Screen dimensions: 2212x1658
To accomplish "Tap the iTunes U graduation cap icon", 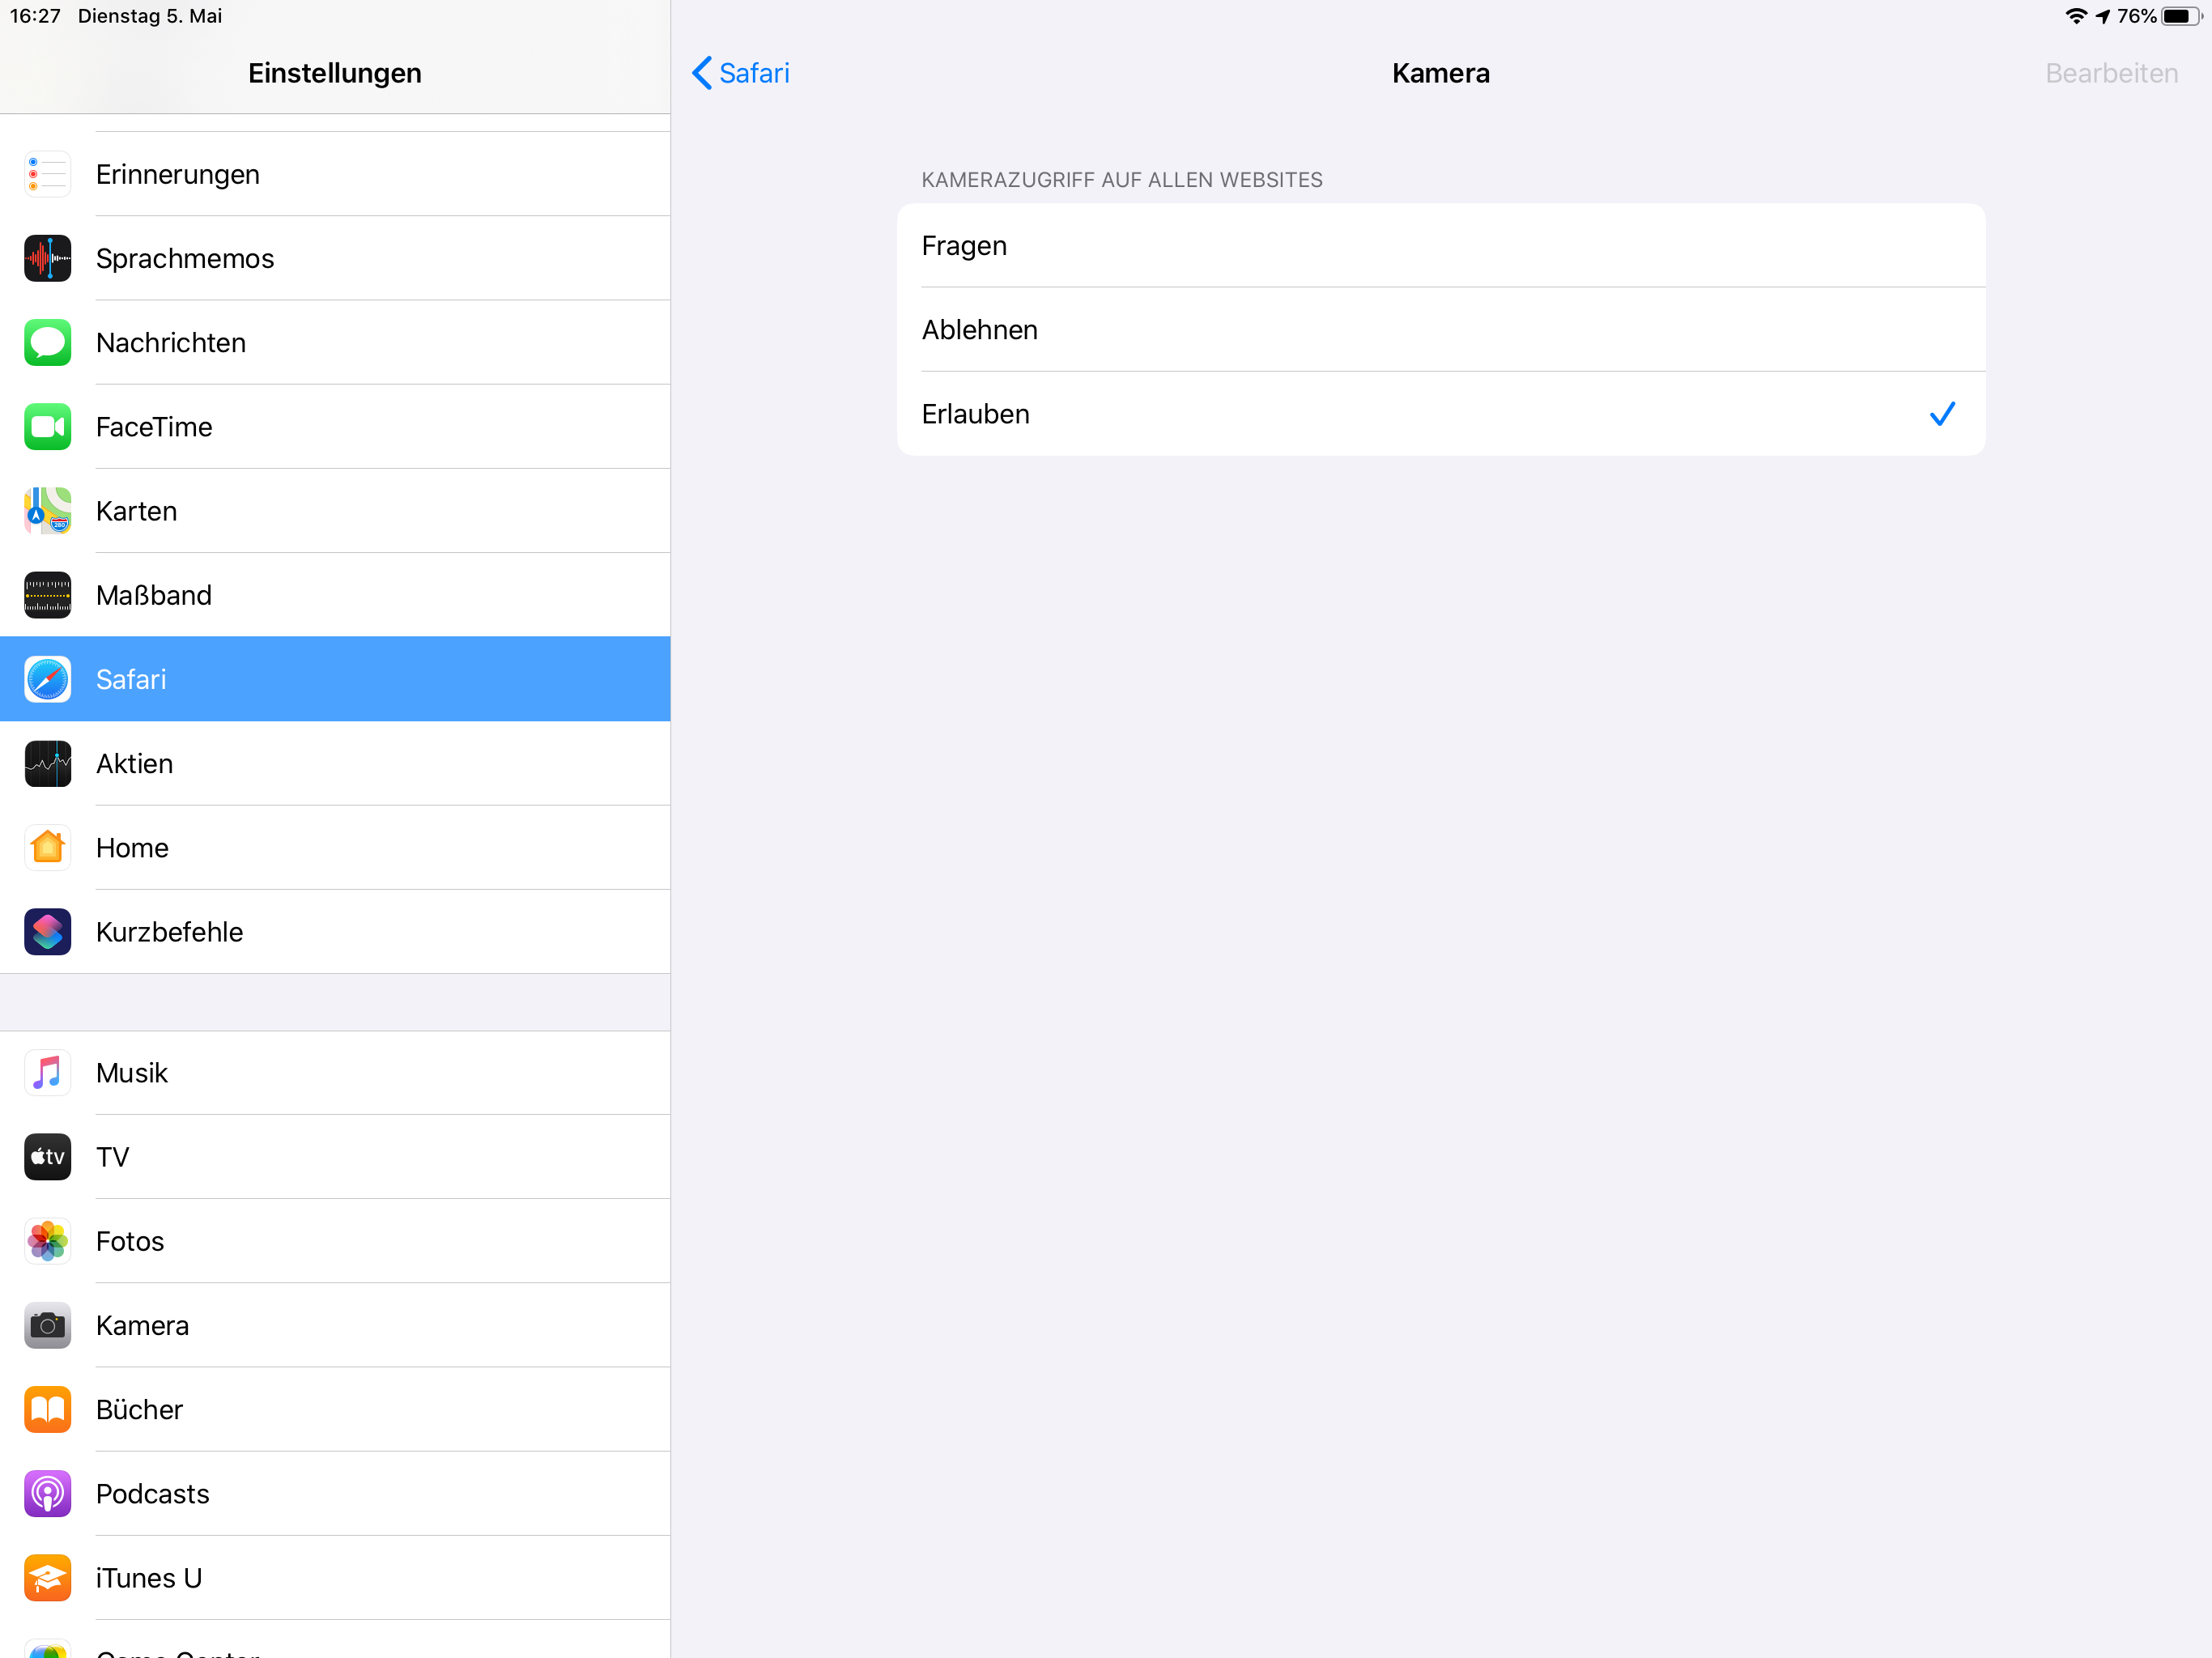I will (x=47, y=1578).
